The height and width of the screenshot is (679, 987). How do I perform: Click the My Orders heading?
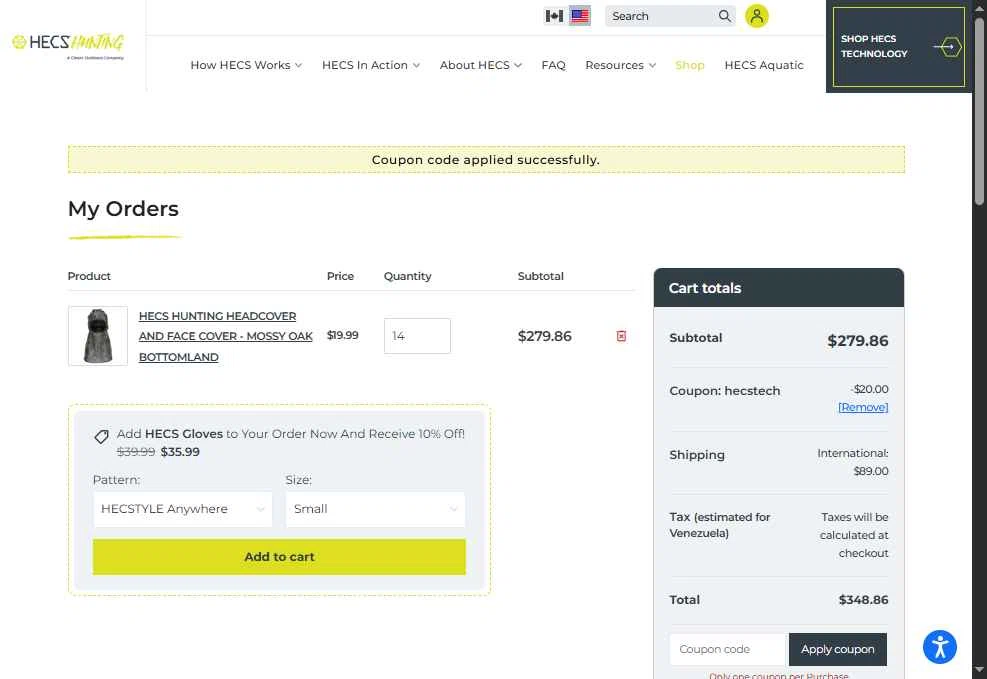pos(123,209)
